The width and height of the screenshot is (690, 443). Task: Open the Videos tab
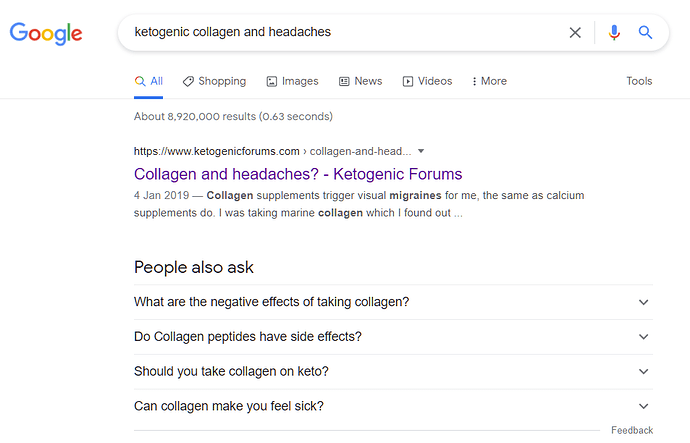tap(427, 81)
